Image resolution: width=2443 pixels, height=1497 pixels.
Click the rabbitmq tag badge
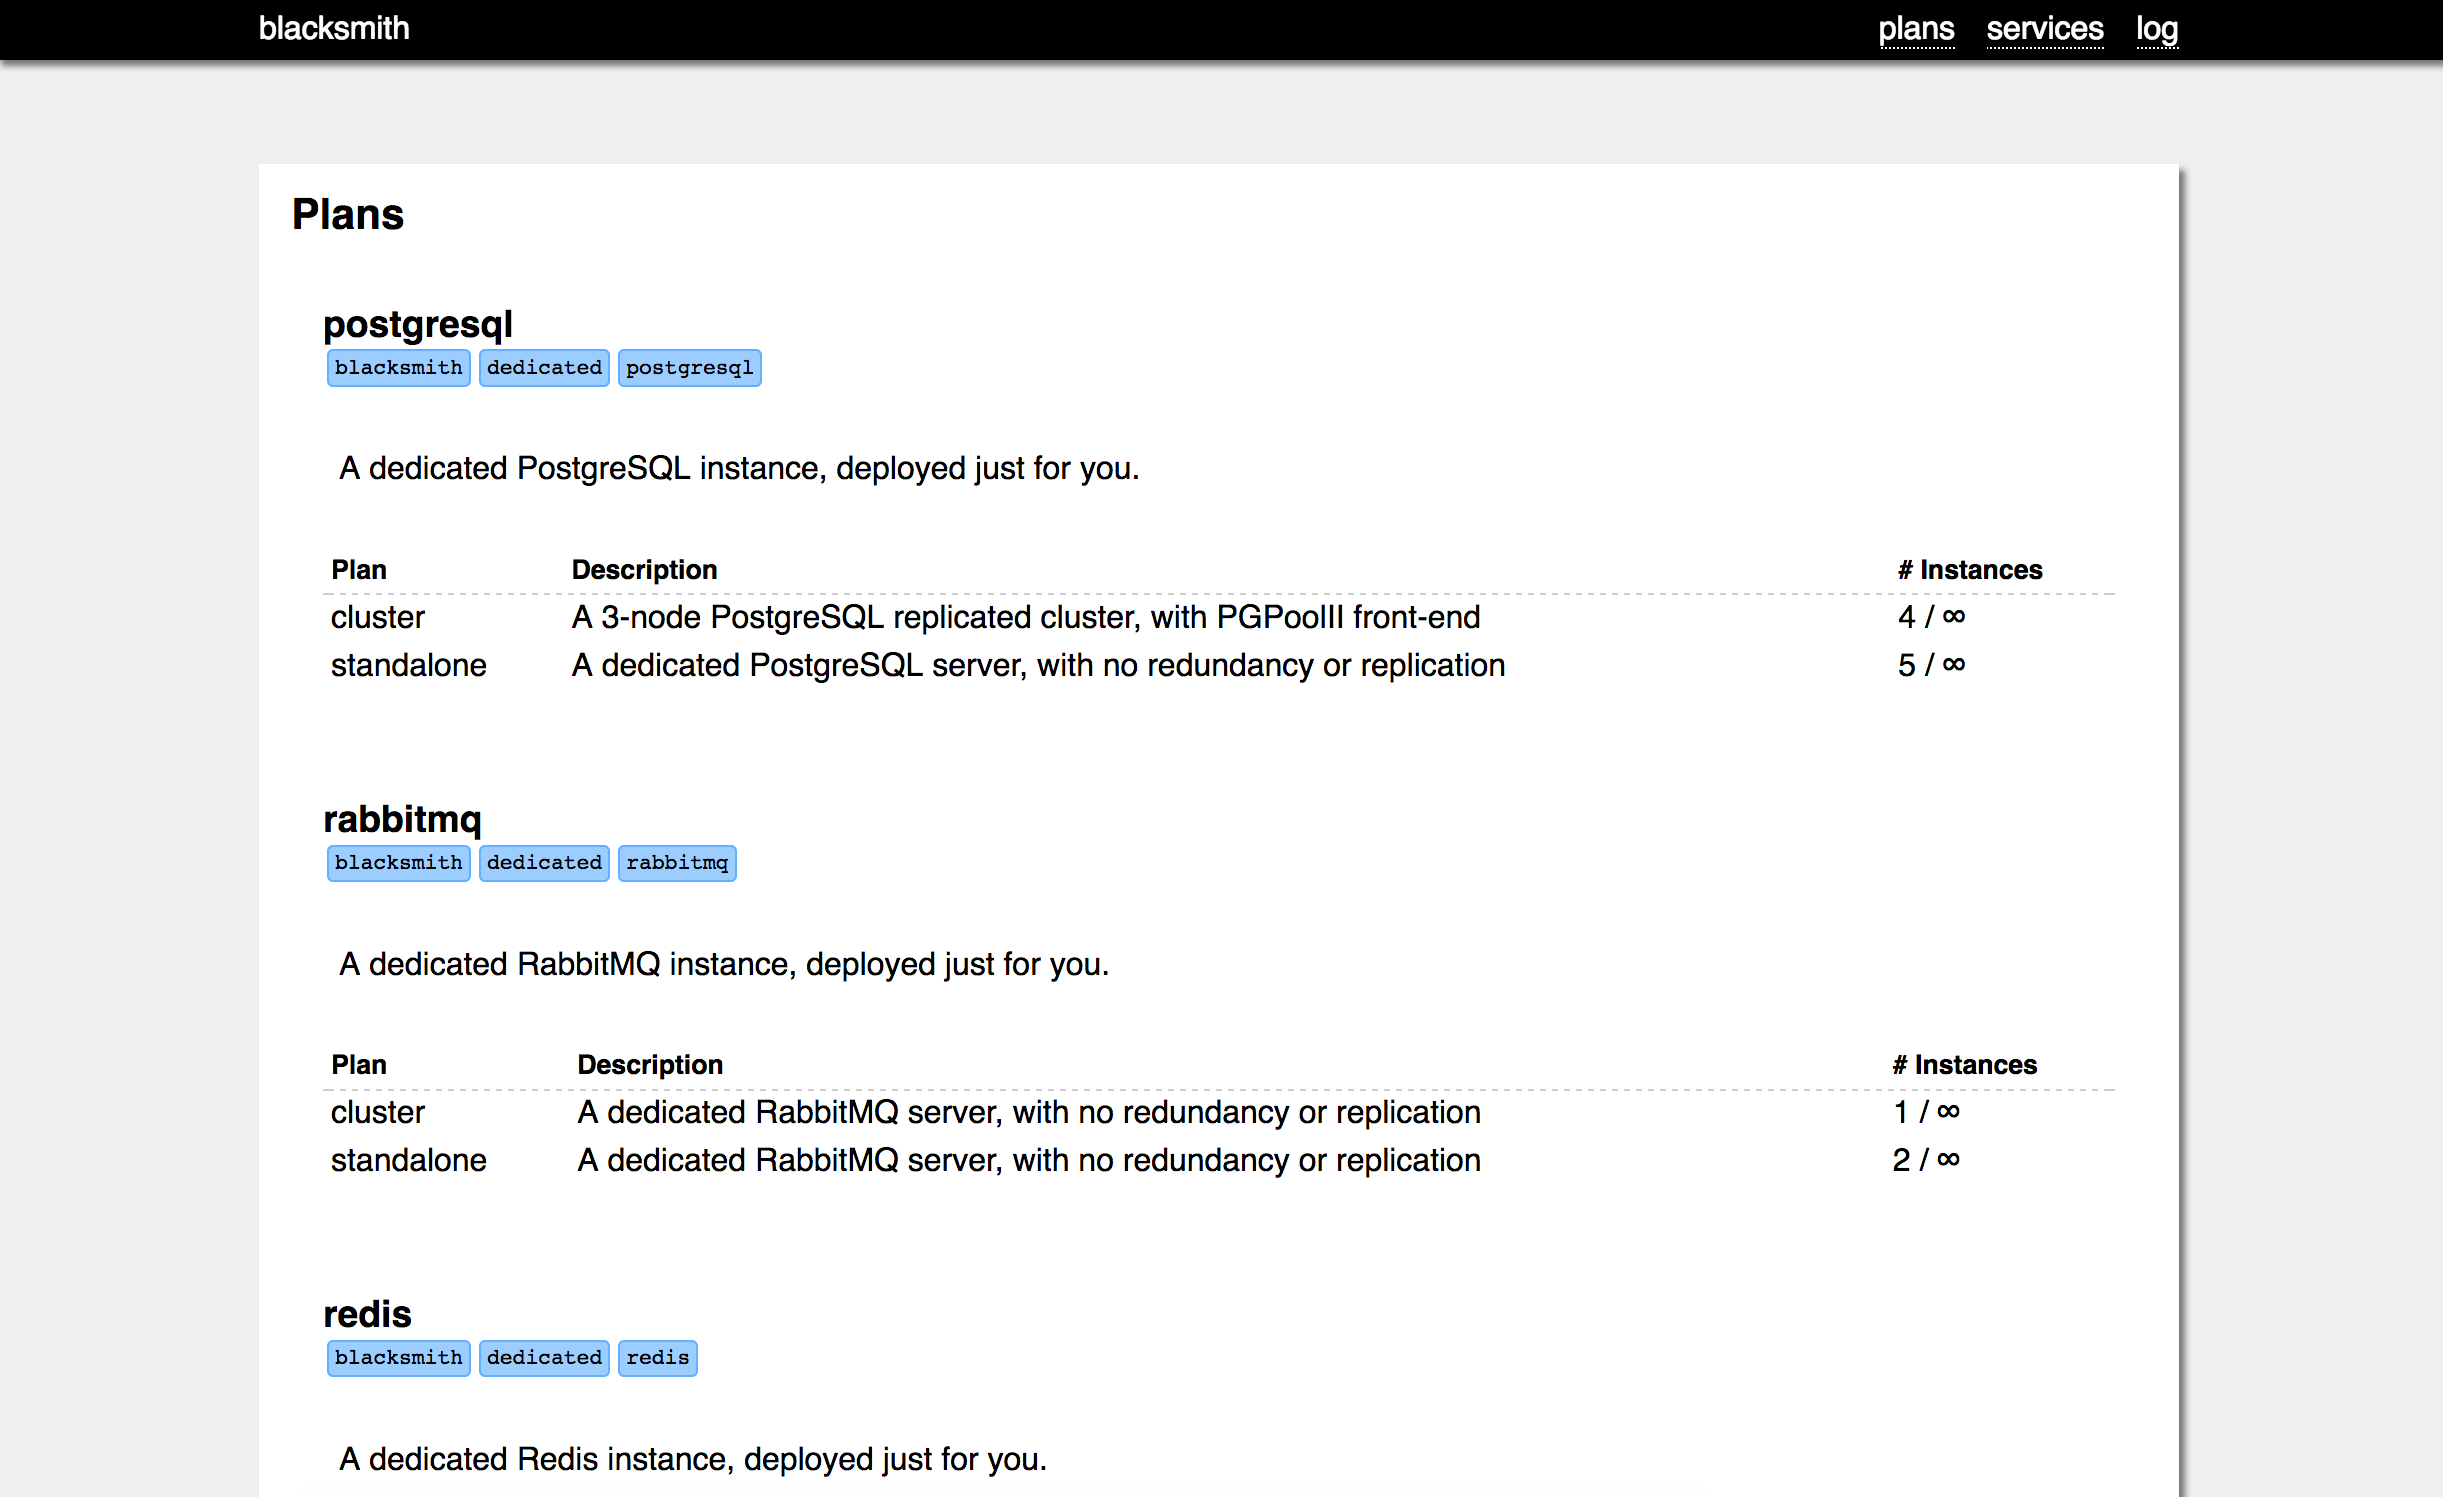point(677,863)
